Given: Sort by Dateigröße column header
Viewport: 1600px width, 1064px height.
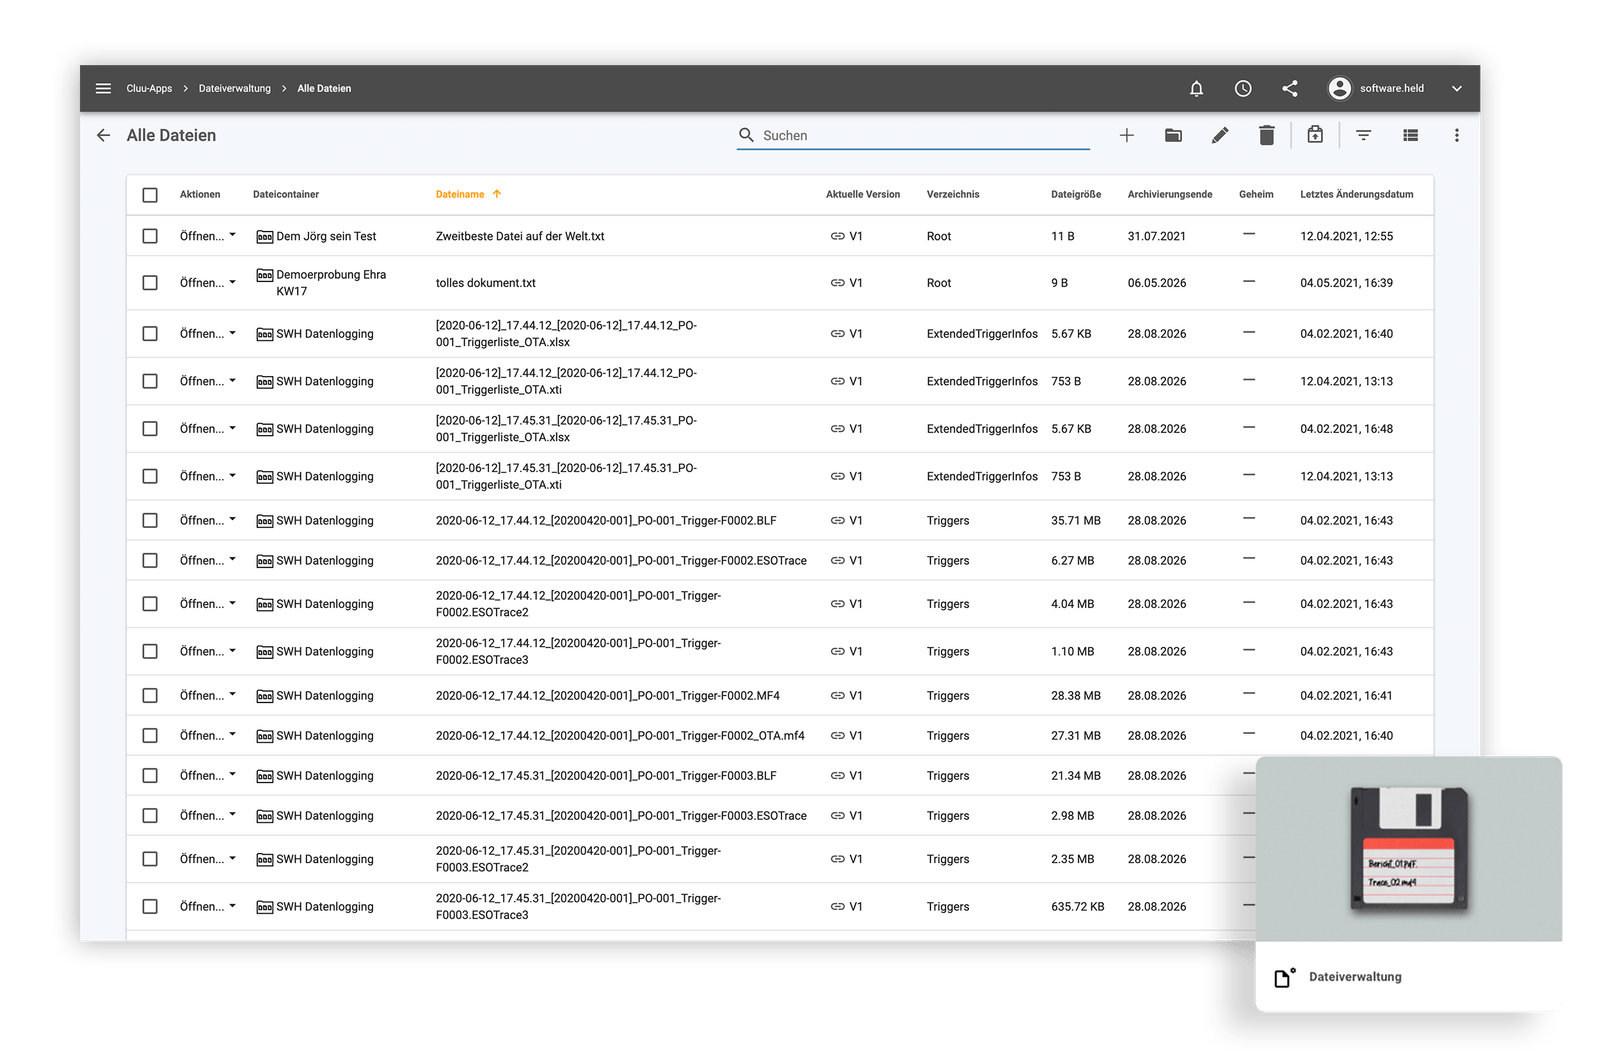Looking at the screenshot, I should 1076,194.
